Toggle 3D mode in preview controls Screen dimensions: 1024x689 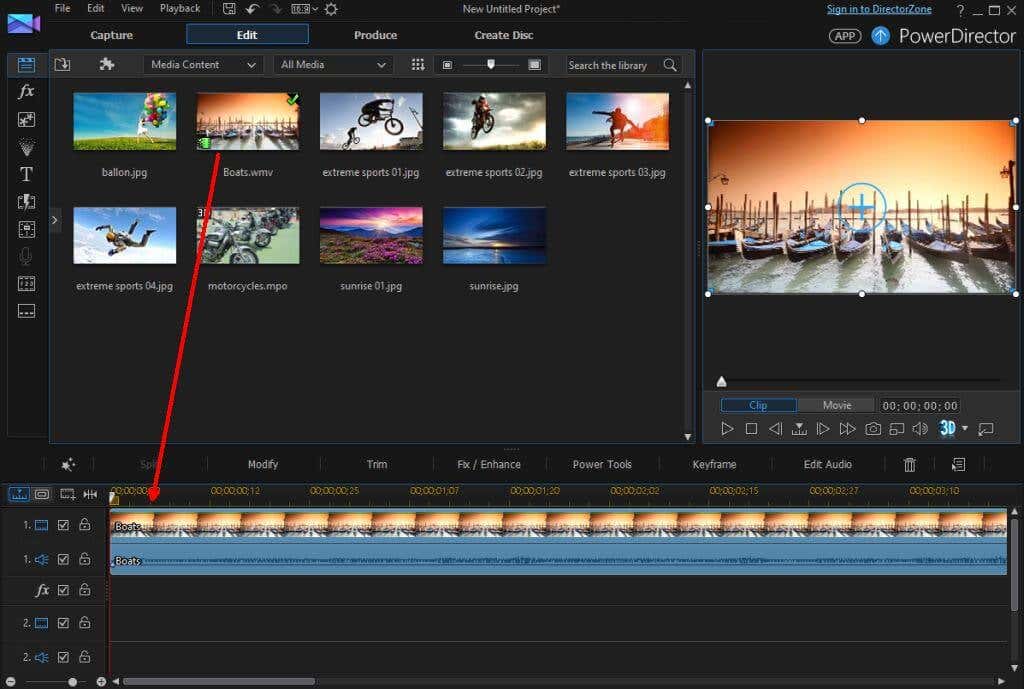click(x=946, y=429)
